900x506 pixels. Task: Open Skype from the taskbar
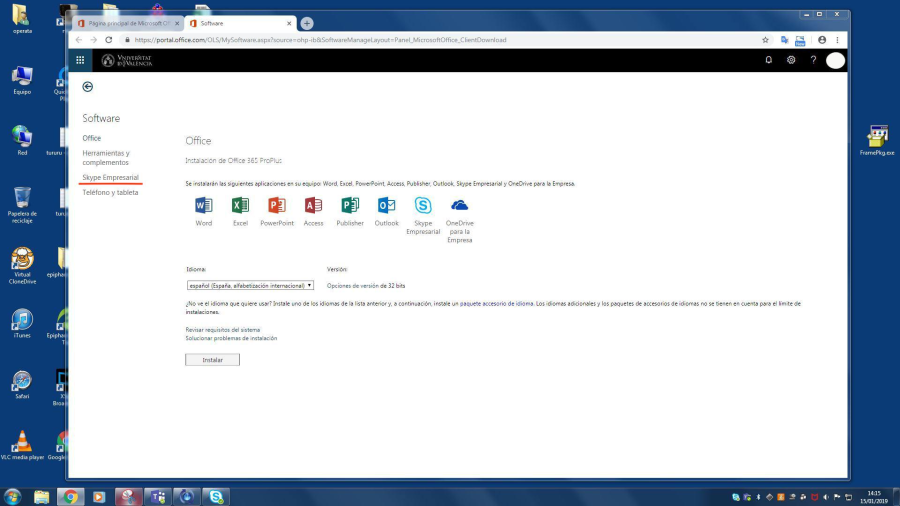click(216, 497)
